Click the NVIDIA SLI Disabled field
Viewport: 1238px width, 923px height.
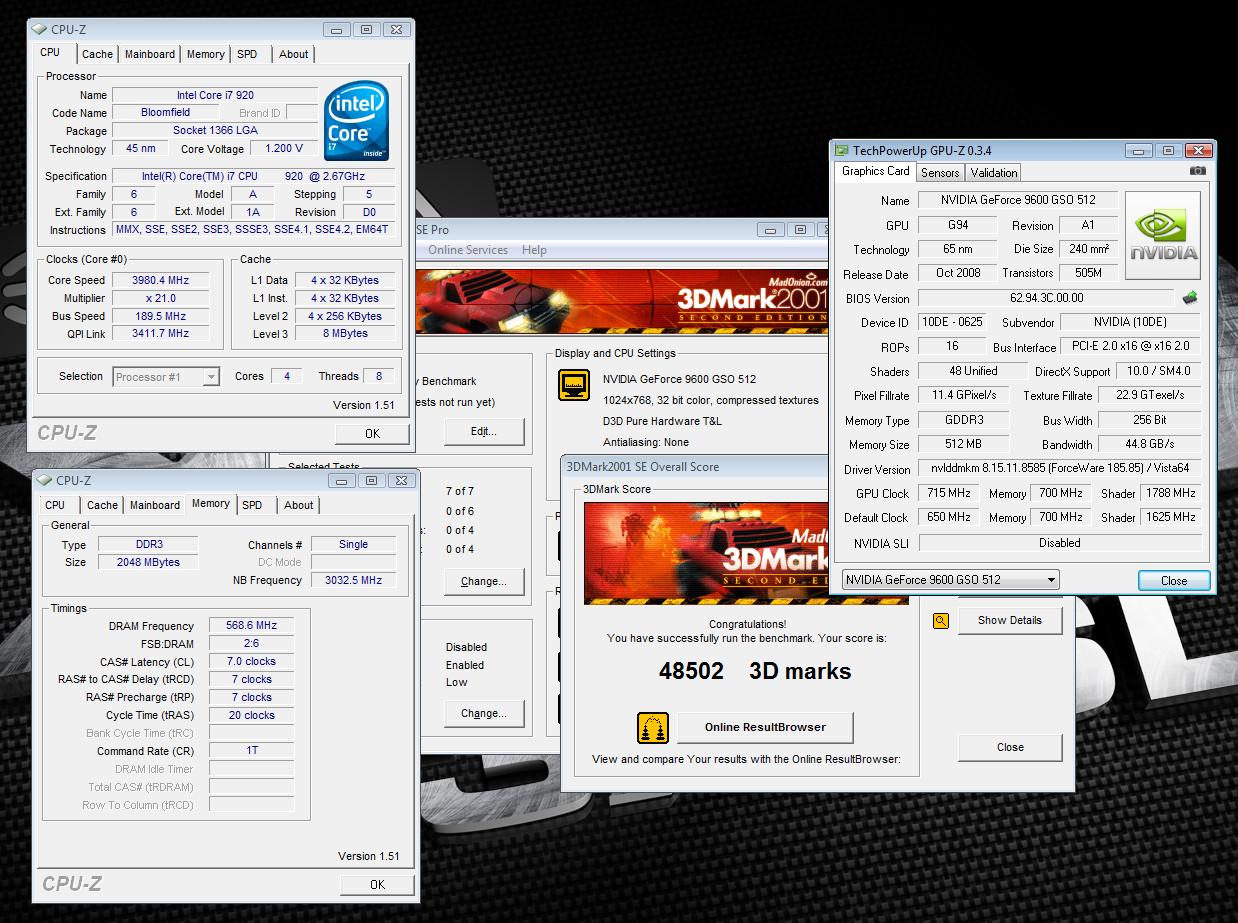1059,543
